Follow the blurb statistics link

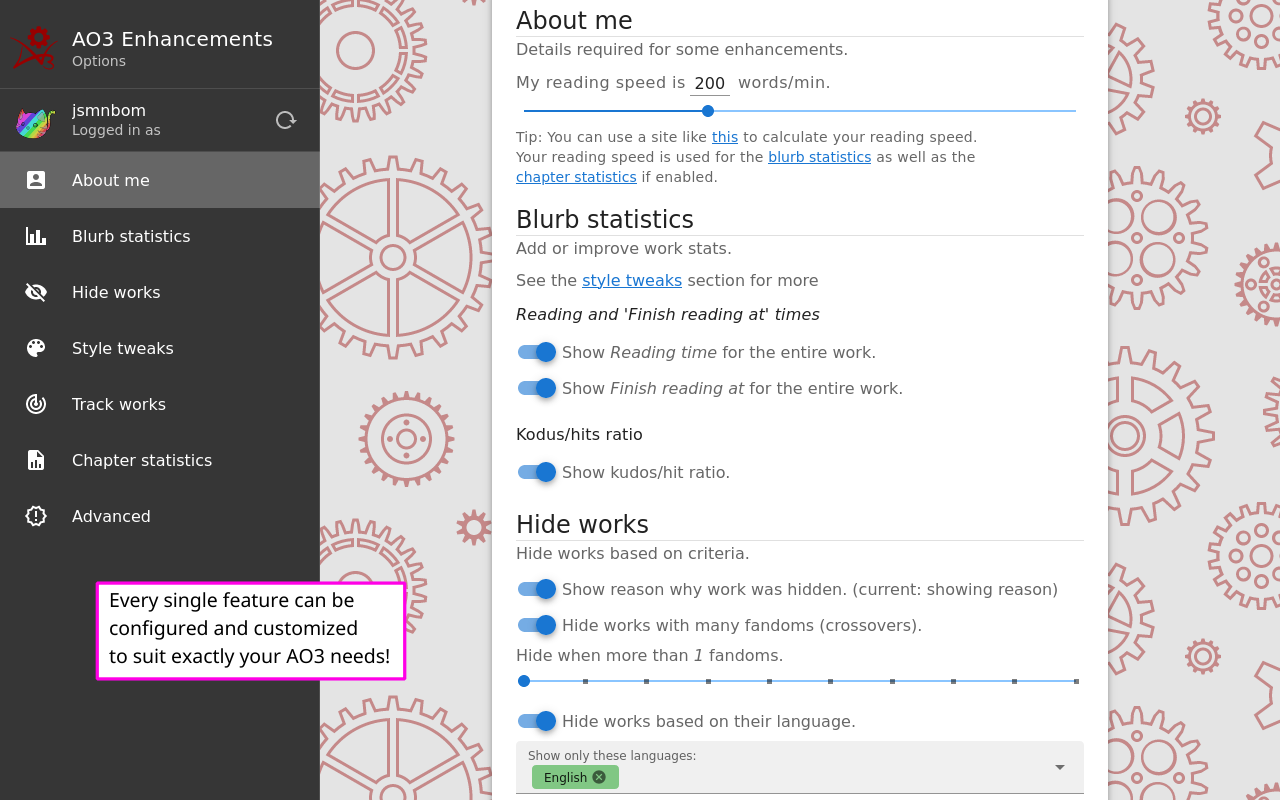point(819,157)
